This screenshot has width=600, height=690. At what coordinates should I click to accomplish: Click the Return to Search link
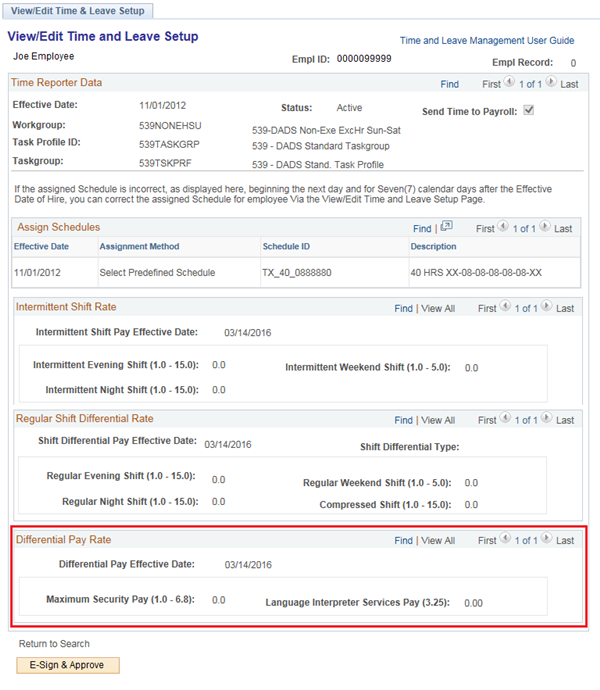[54, 644]
